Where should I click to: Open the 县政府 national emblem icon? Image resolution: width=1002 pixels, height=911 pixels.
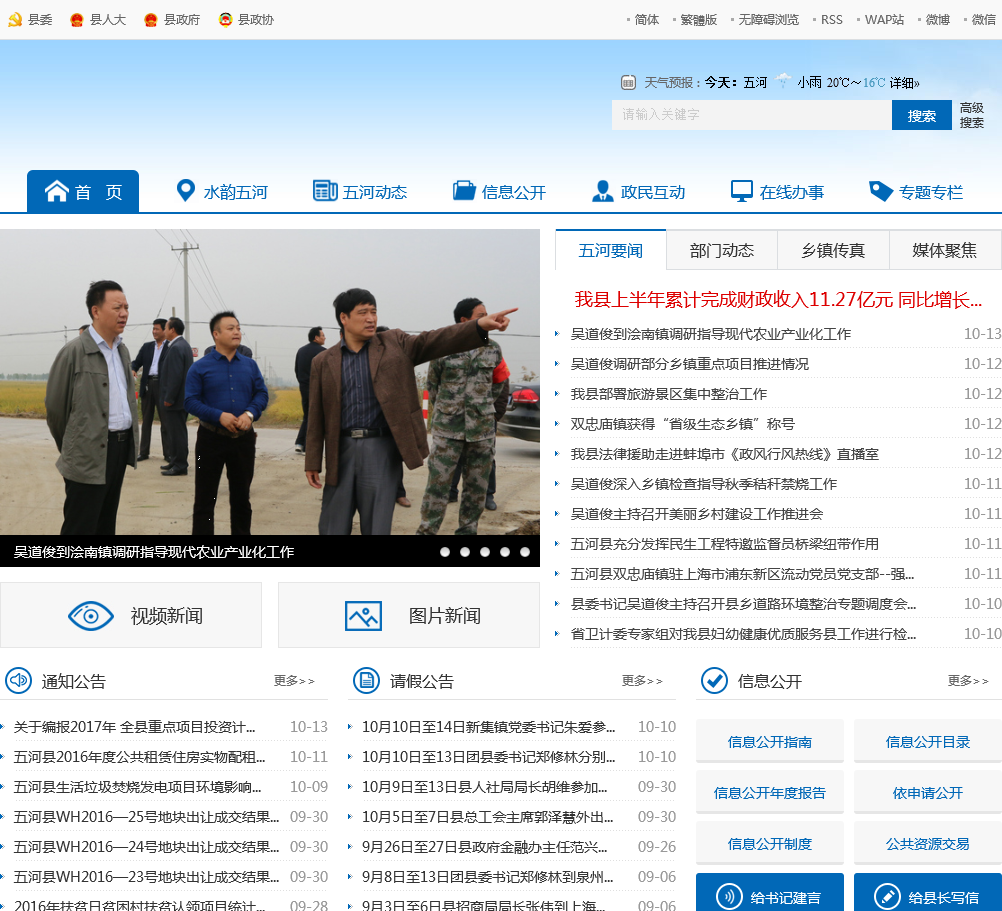[150, 20]
